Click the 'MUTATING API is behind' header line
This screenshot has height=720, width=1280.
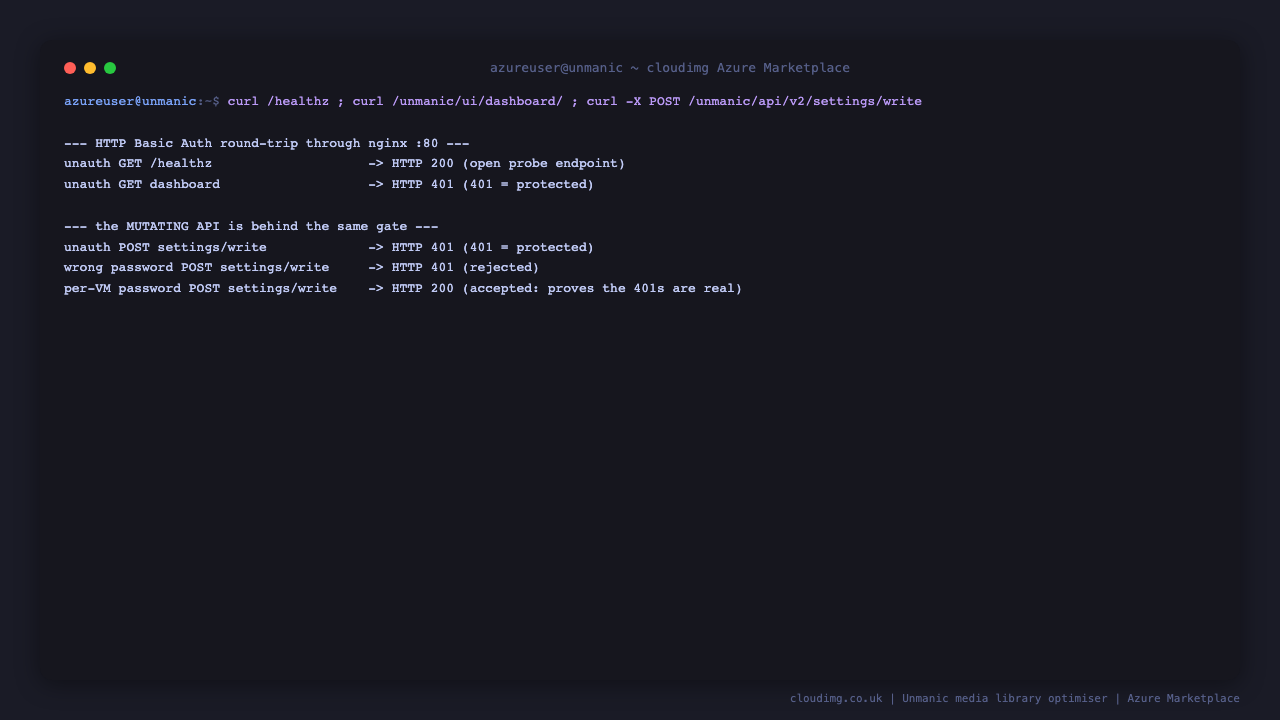[x=251, y=226]
